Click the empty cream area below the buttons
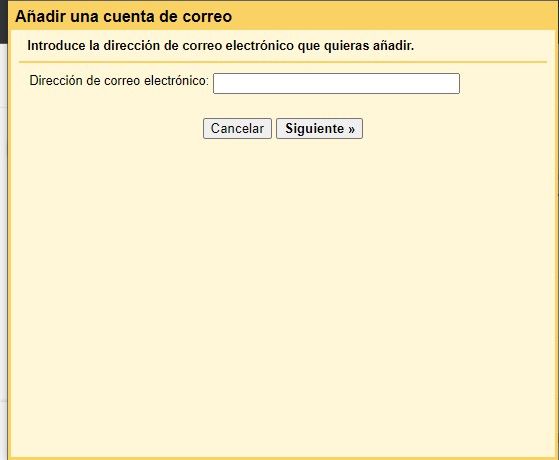This screenshot has height=460, width=559. (282, 296)
